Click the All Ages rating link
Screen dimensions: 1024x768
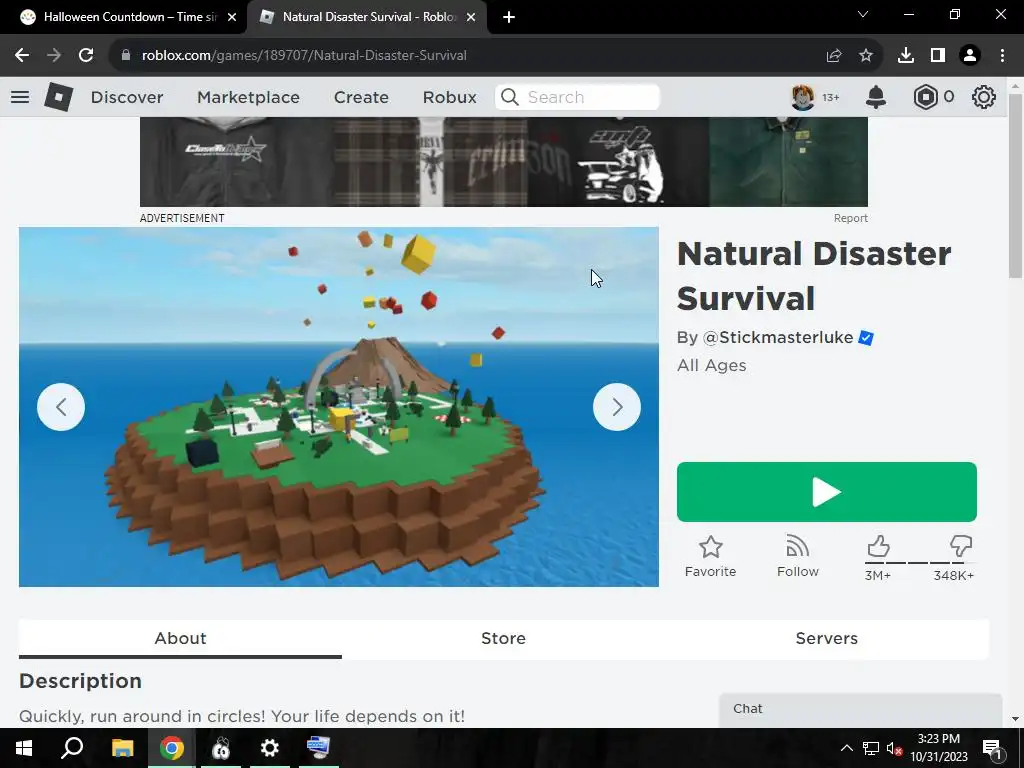coord(711,366)
